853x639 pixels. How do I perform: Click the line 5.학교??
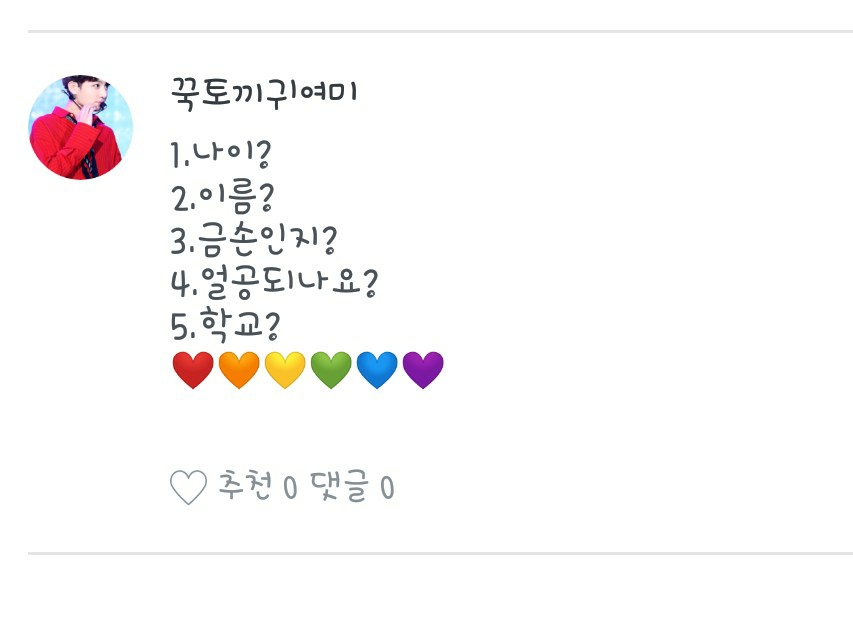coord(223,327)
